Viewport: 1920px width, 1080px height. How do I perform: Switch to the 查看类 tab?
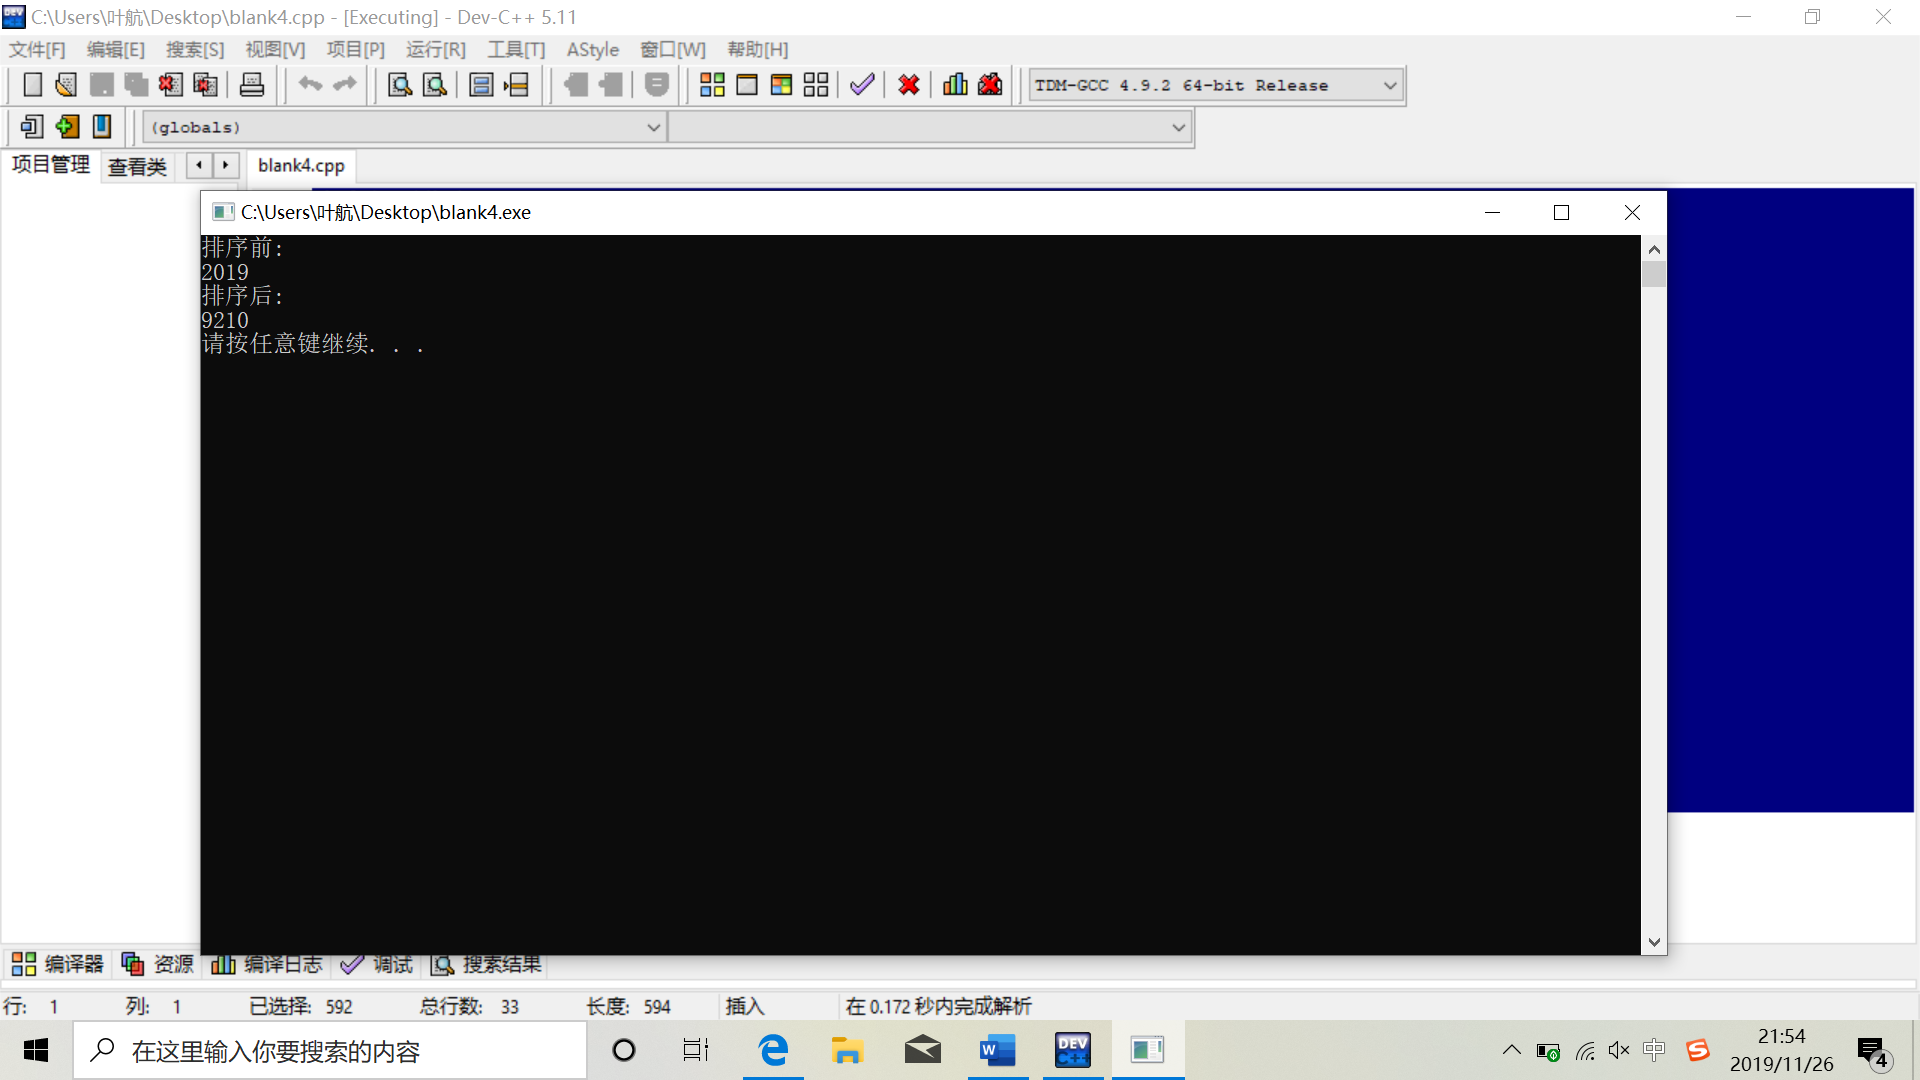click(137, 166)
